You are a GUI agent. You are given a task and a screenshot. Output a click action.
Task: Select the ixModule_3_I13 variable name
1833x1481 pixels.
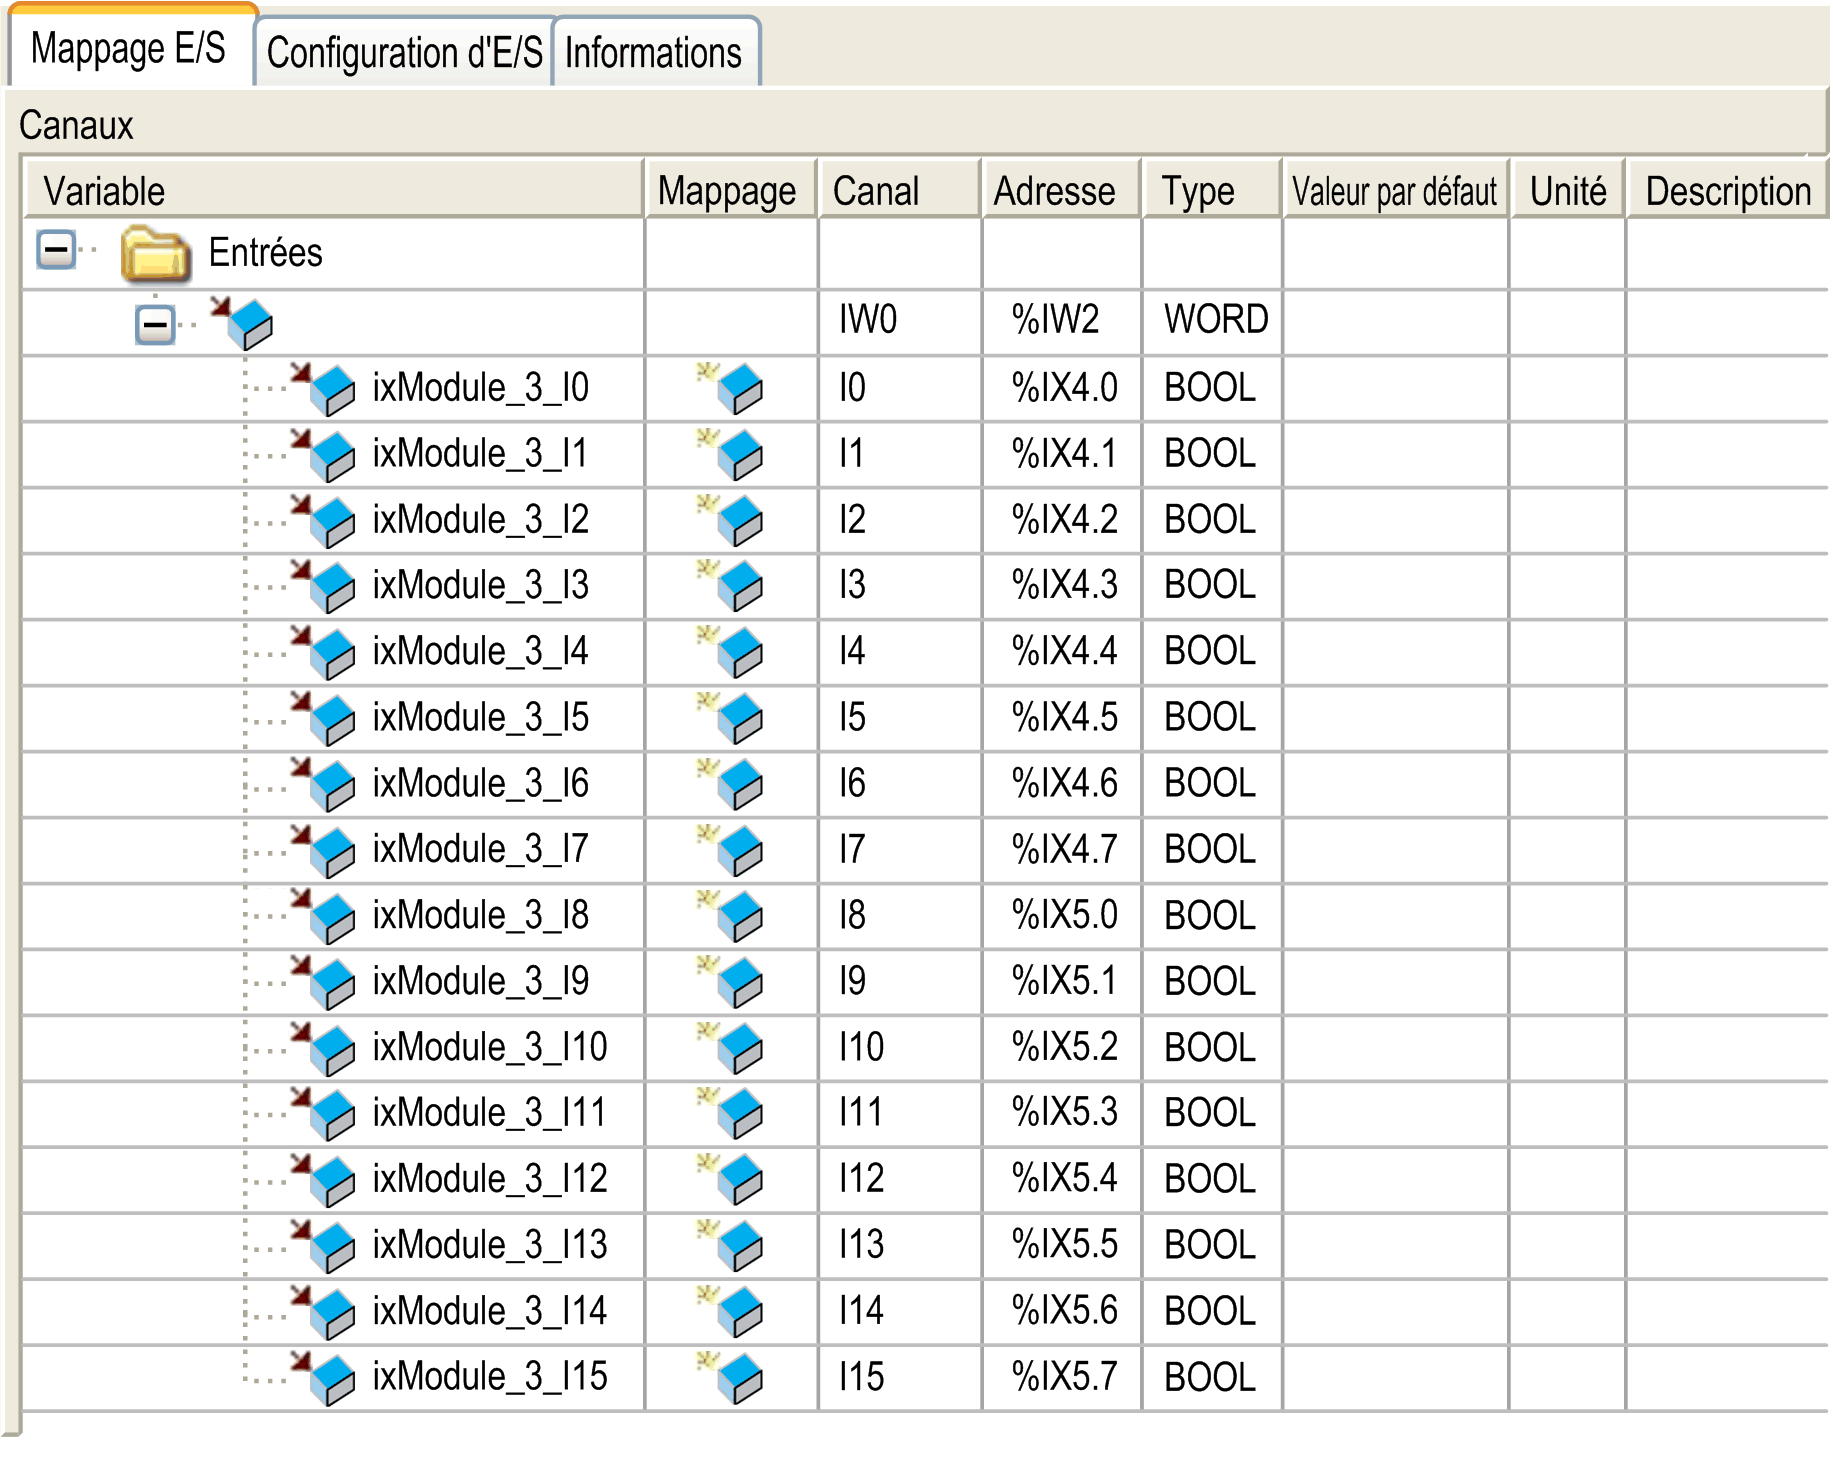[489, 1246]
